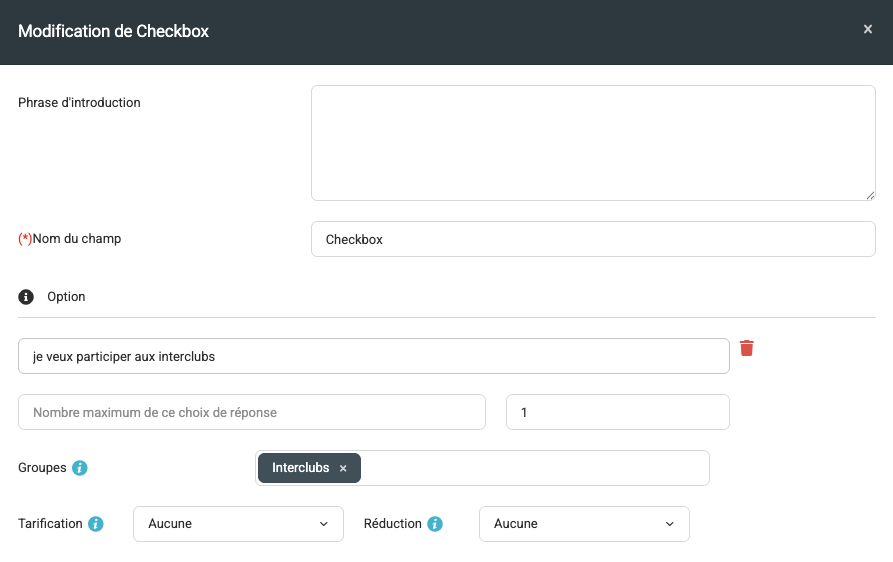Grab the textarea resize handle corner
This screenshot has height=562, width=893.
pyautogui.click(x=870, y=195)
